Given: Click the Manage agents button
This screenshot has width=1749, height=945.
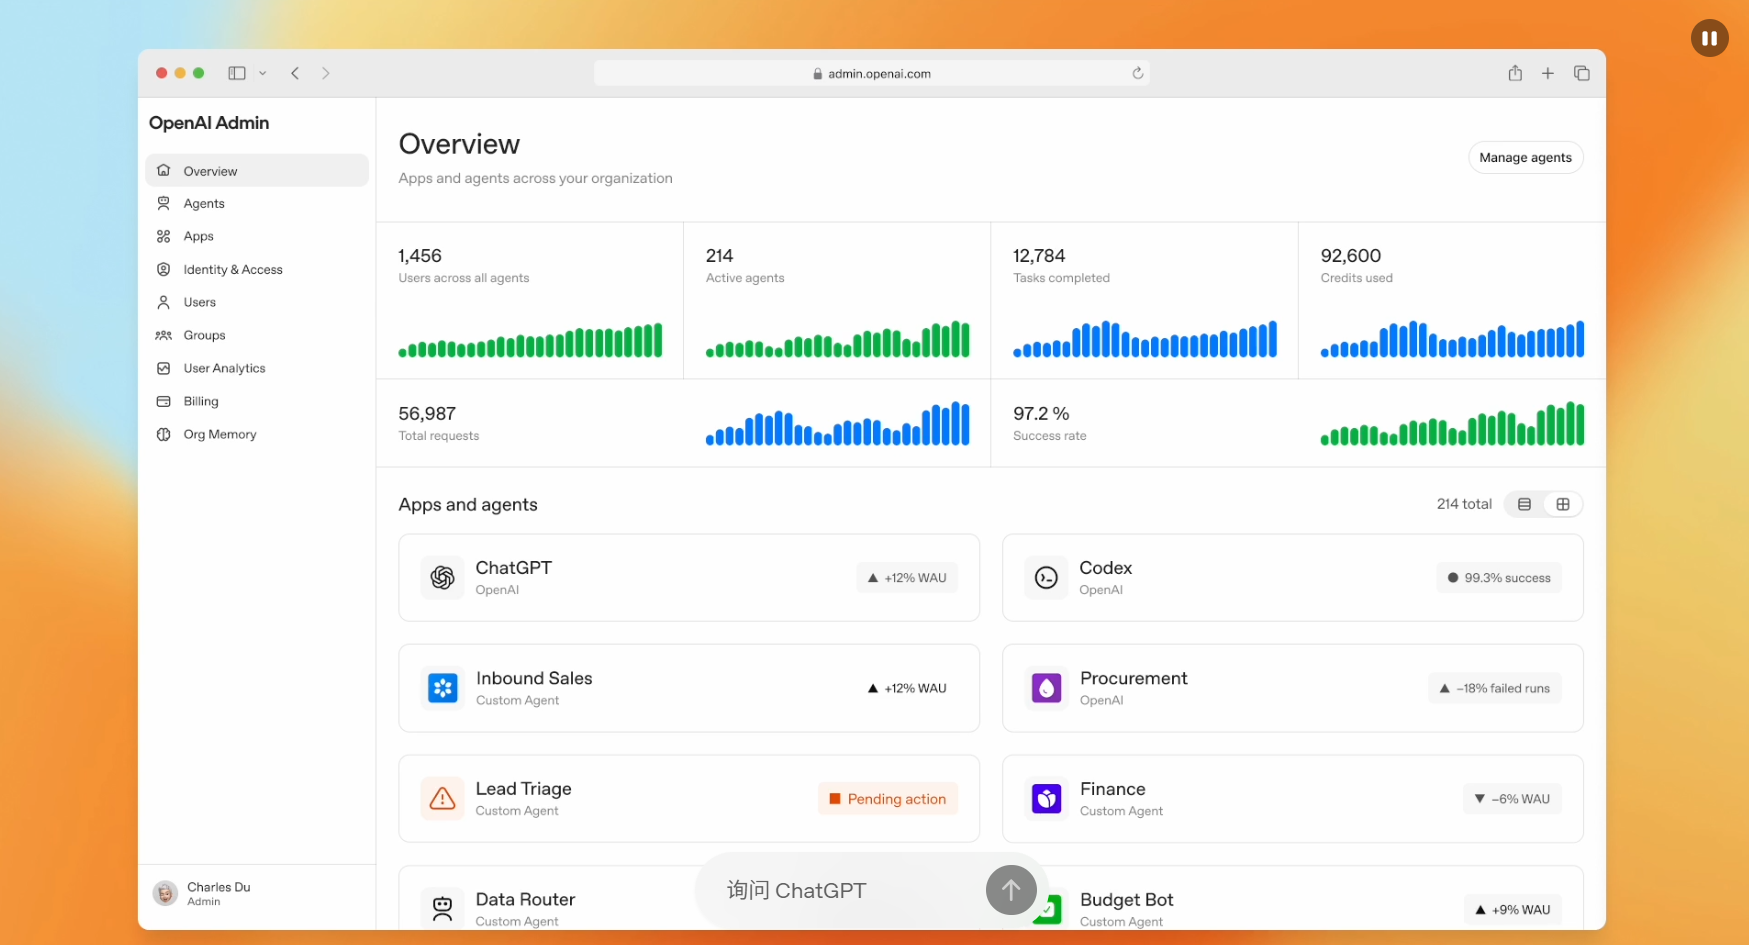Looking at the screenshot, I should click(1525, 158).
